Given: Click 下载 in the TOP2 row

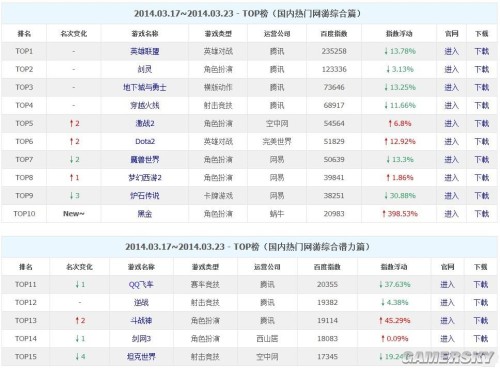Looking at the screenshot, I should pos(482,69).
